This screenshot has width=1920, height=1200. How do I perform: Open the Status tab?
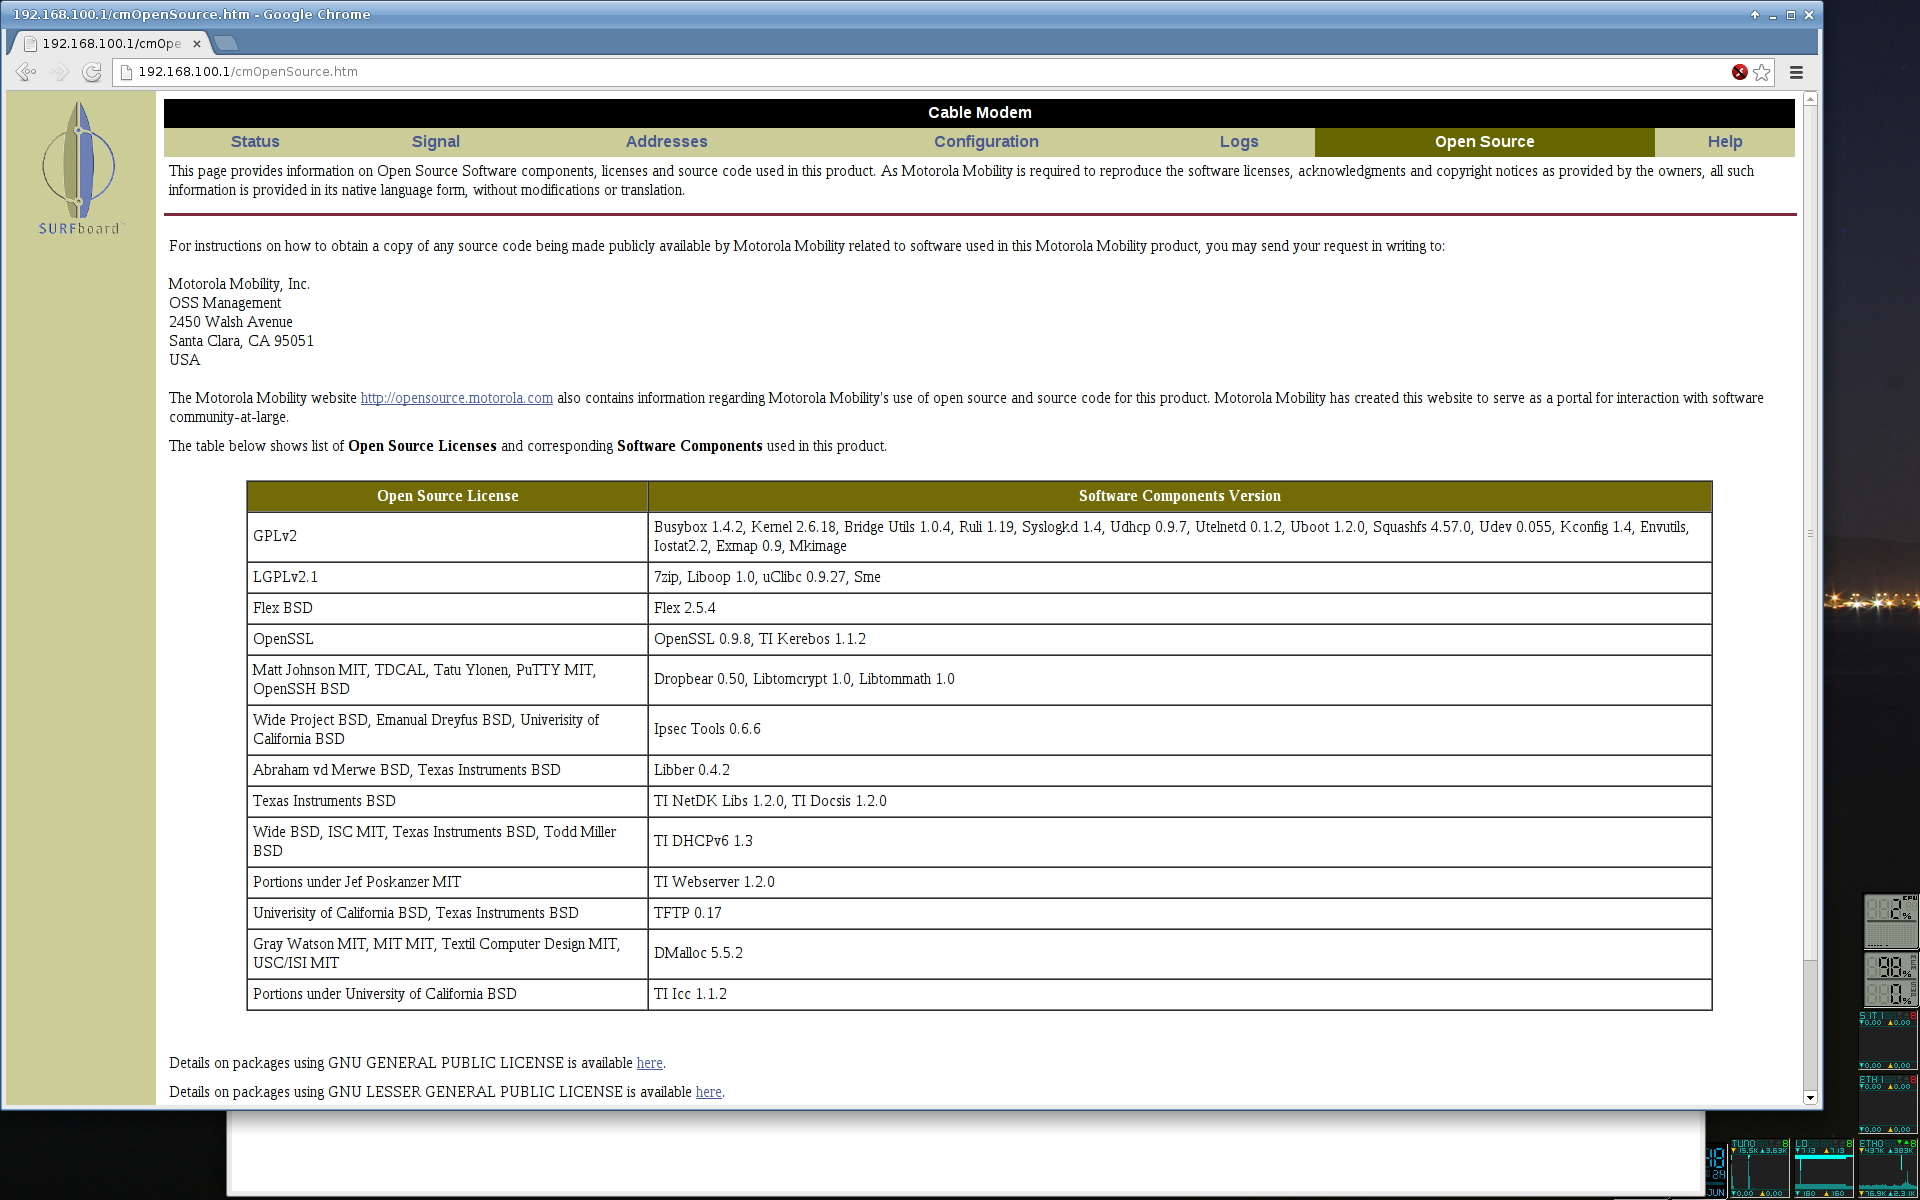(x=255, y=142)
